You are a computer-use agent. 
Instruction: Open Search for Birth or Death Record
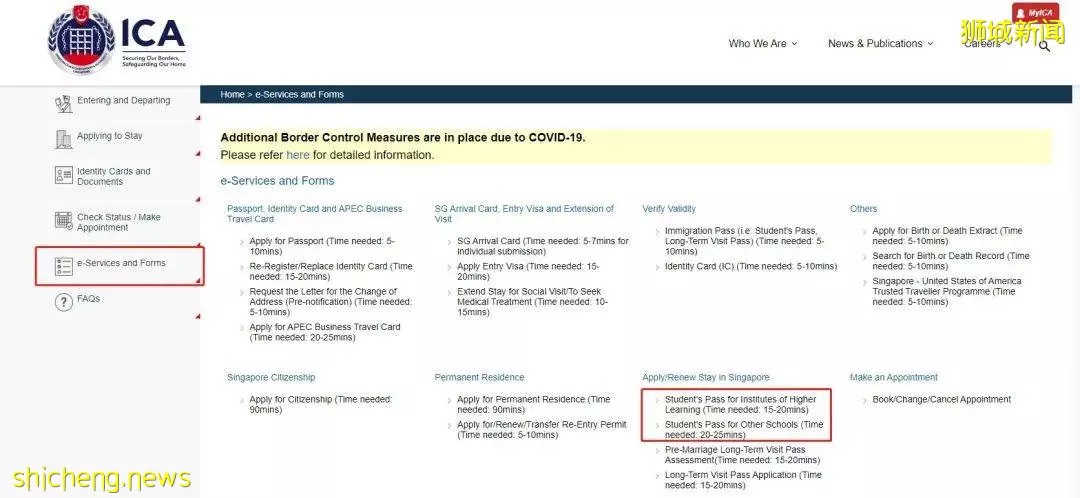pos(951,261)
